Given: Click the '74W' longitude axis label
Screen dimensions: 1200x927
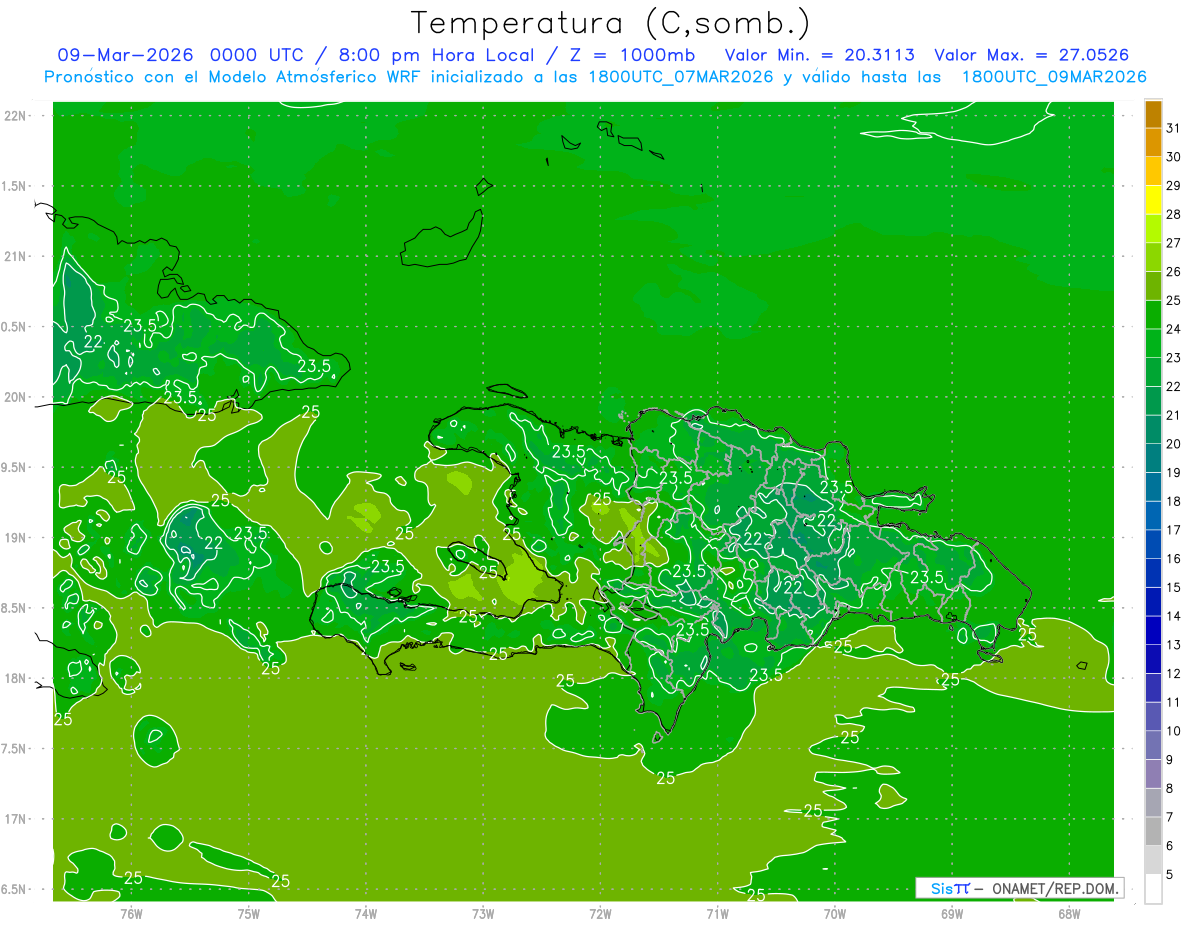Looking at the screenshot, I should click(x=366, y=915).
